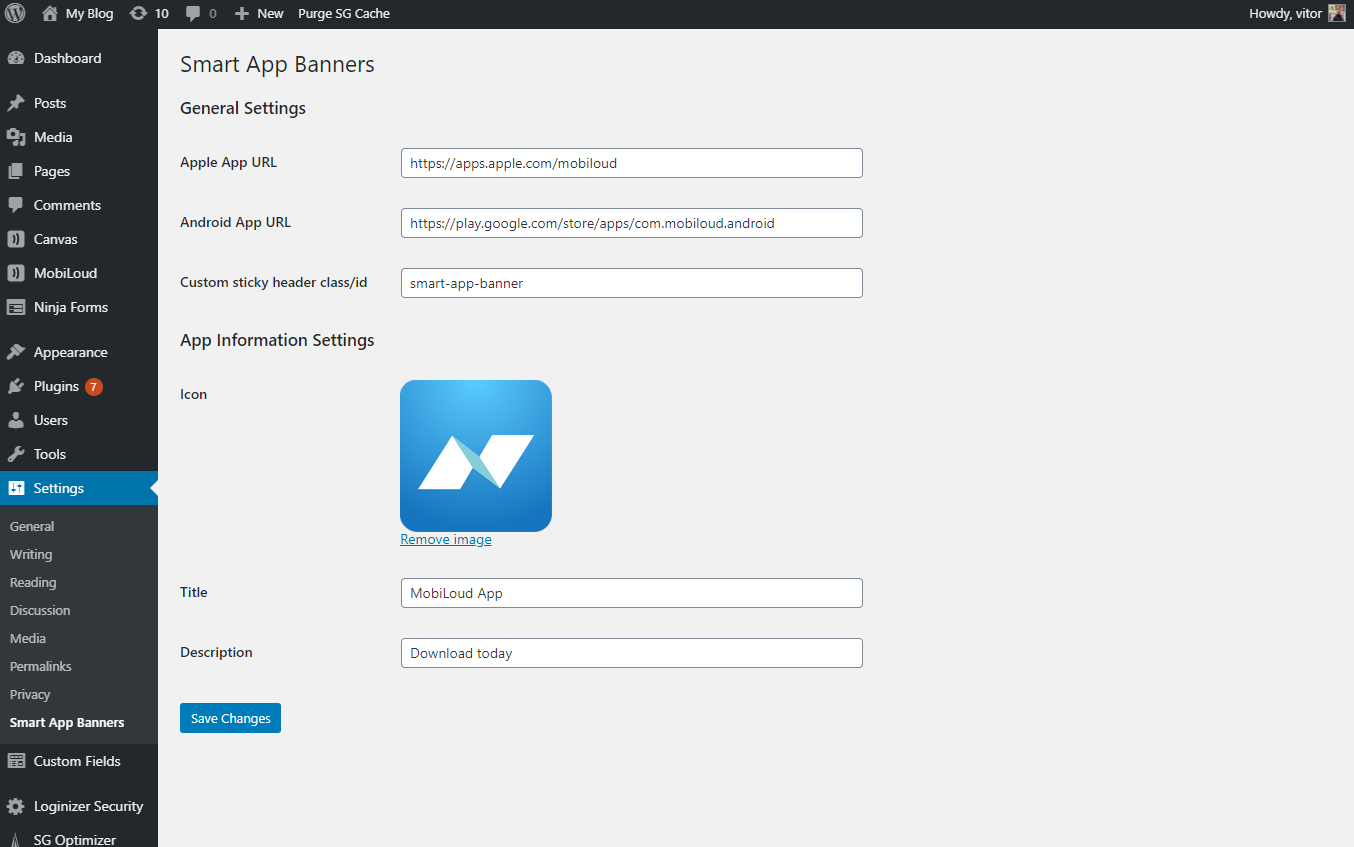
Task: Click the Settings sliders icon
Action: coord(16,488)
